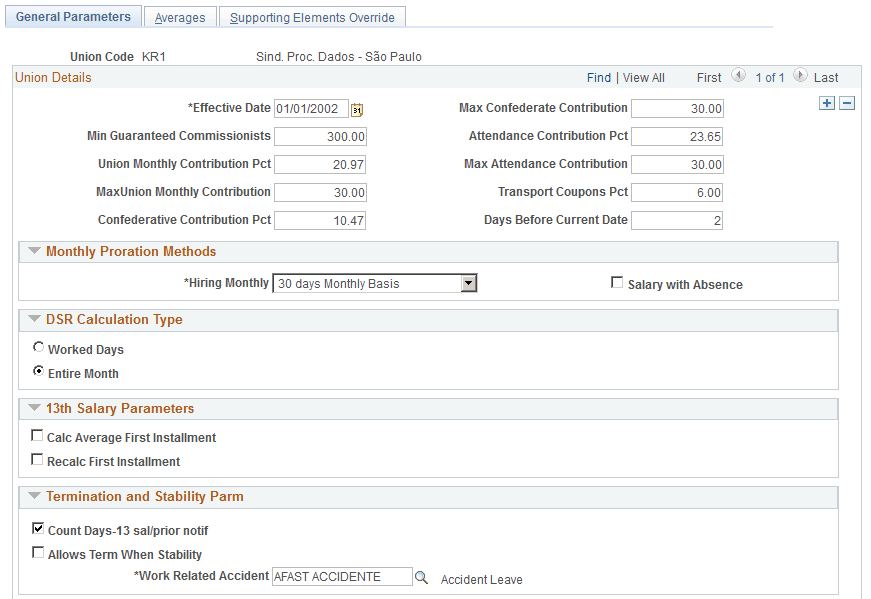The width and height of the screenshot is (871, 599).
Task: Click the KR1 union code value
Action: [154, 57]
